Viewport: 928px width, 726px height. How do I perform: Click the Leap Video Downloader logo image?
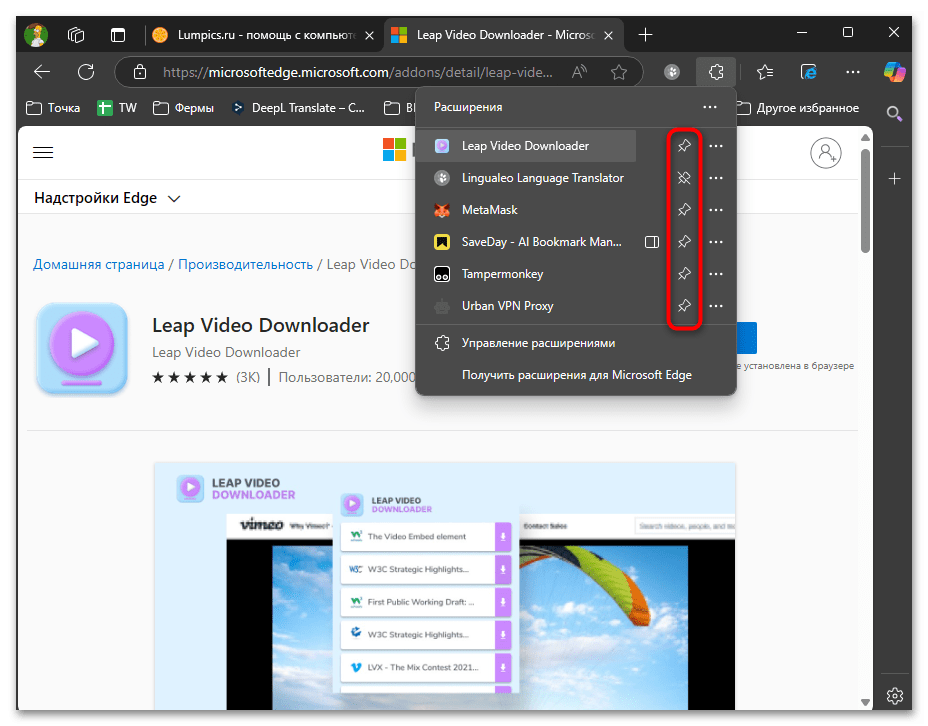tap(82, 349)
